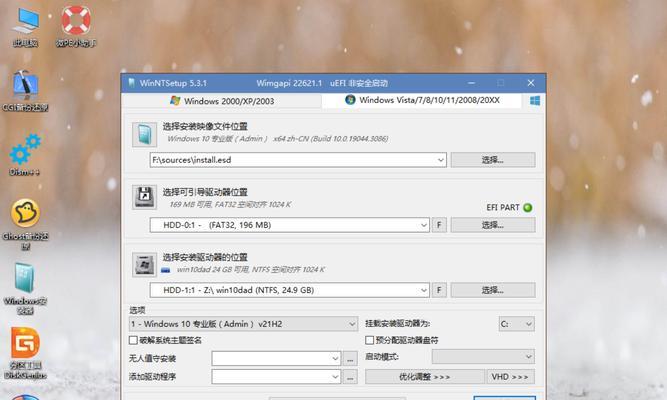
Task: Click the 169 MB 可用 FAT32 info text
Action: pos(230,205)
